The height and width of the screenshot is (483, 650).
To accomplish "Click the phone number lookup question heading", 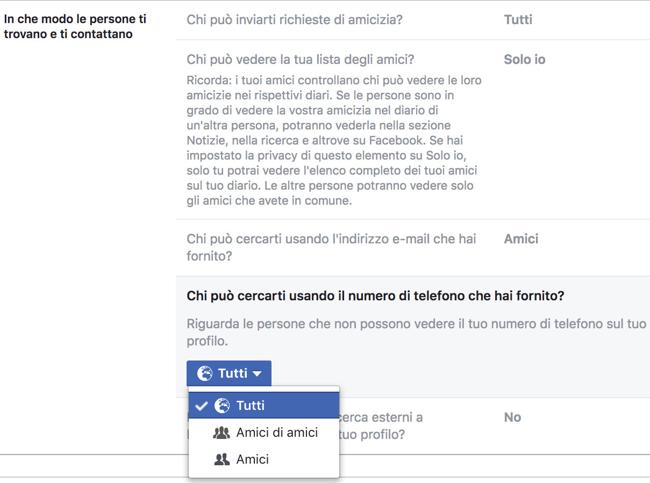I will (375, 297).
